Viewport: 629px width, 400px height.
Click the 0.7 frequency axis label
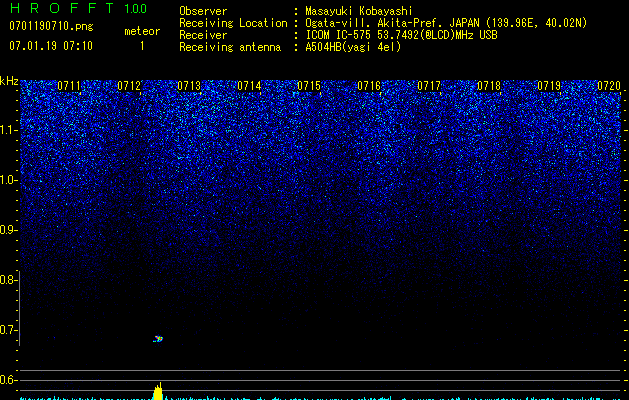[8, 330]
